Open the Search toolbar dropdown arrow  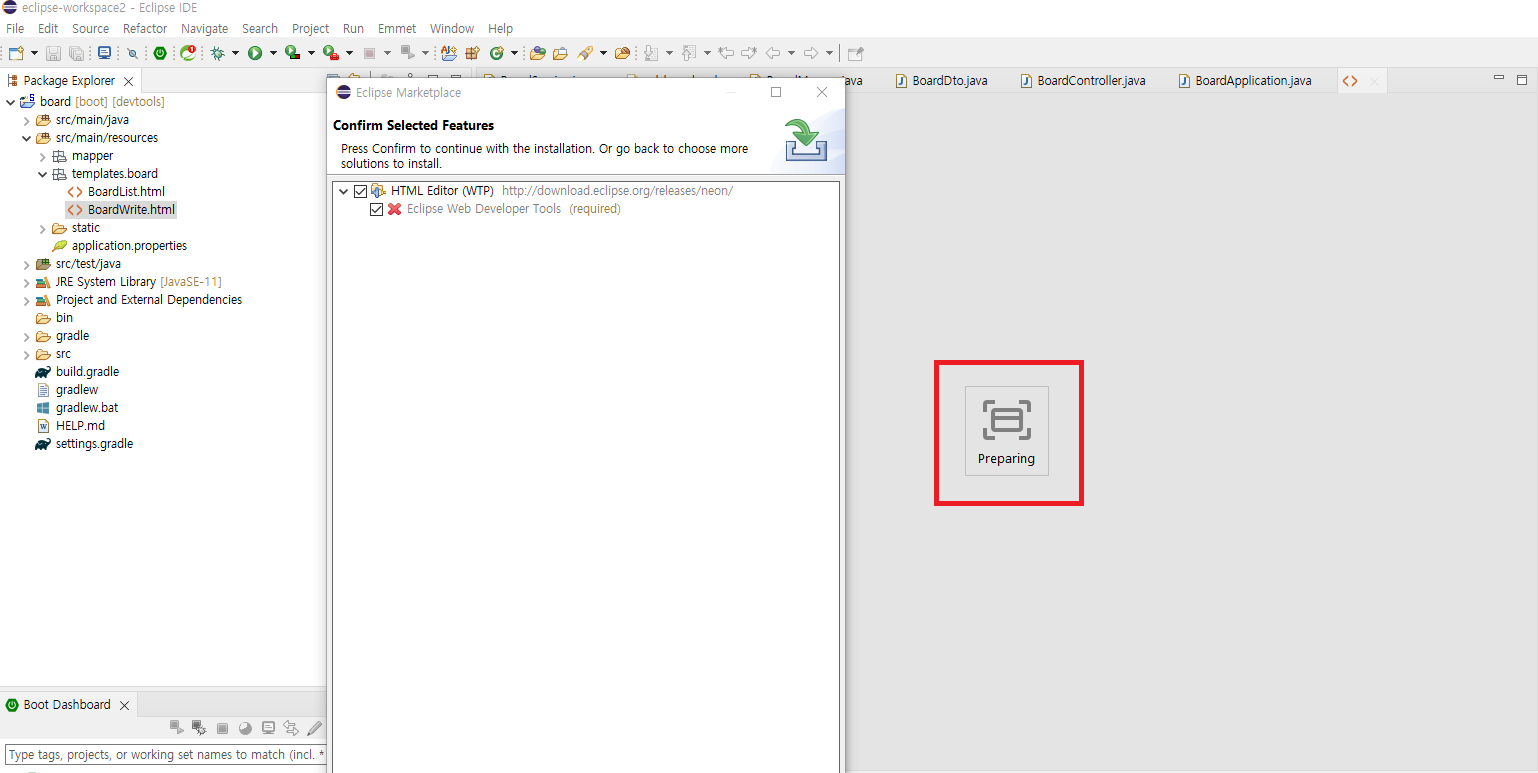pos(603,53)
